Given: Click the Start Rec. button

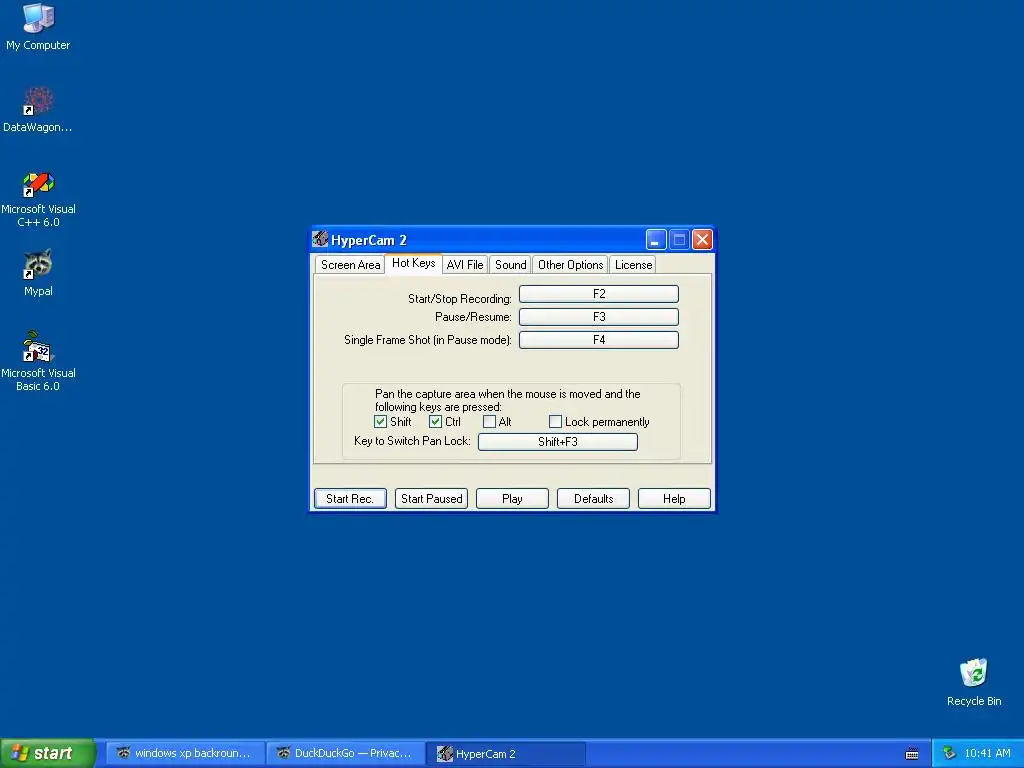Looking at the screenshot, I should click(350, 498).
